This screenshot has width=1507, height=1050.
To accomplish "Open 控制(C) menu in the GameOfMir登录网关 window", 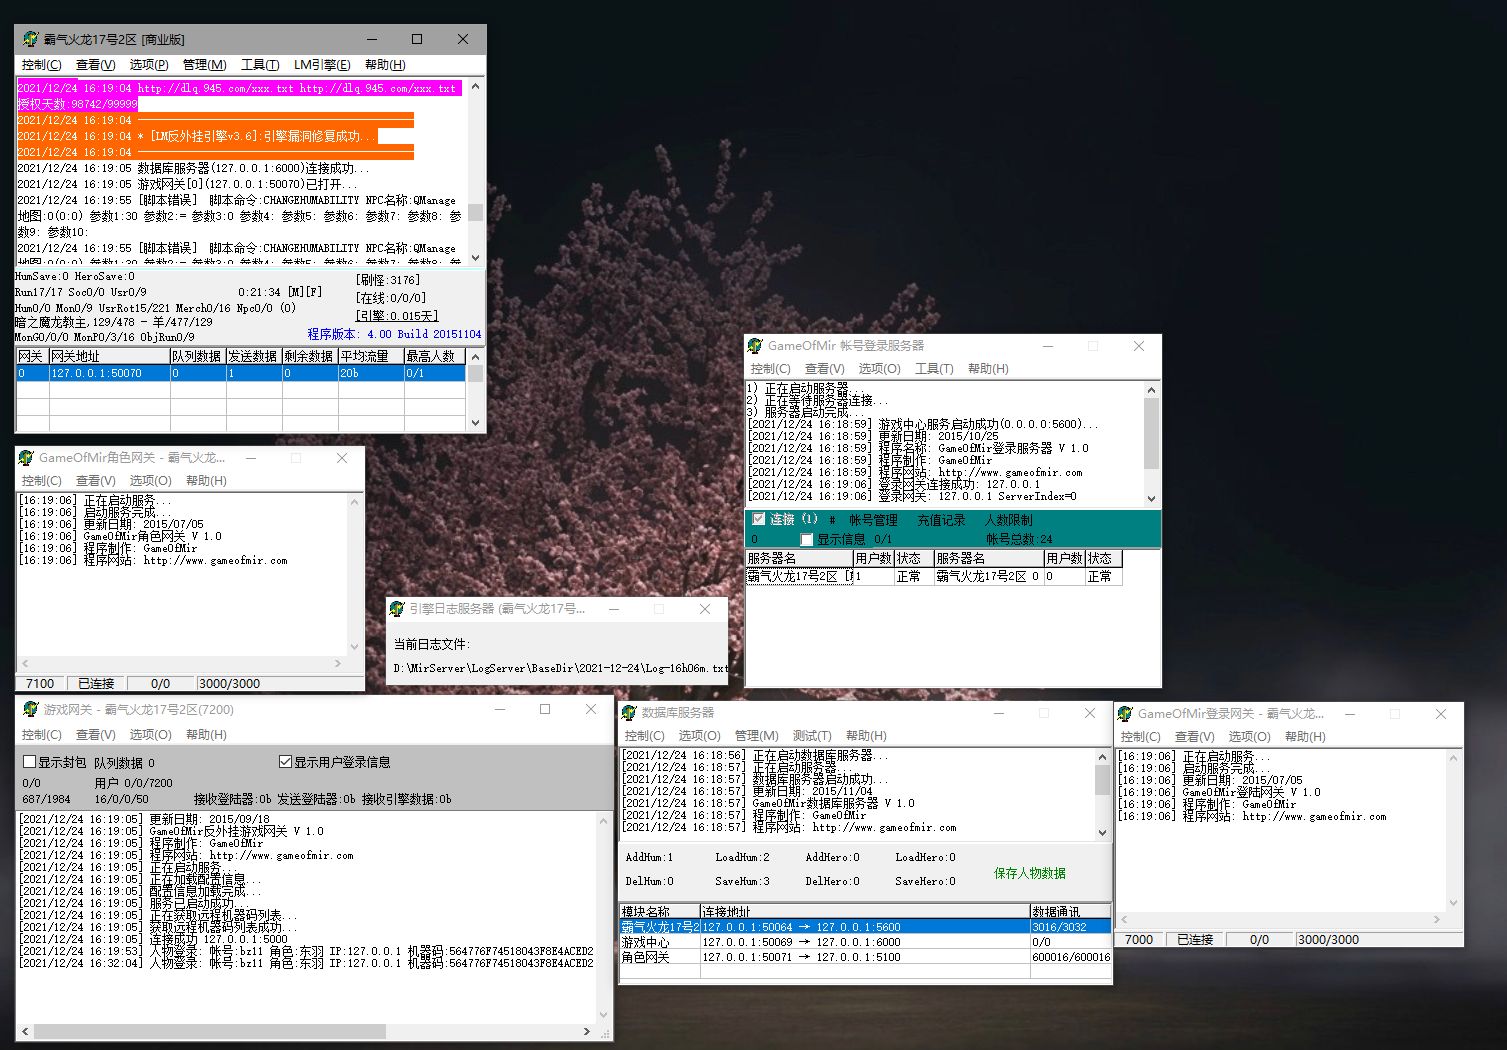I will 1140,737.
